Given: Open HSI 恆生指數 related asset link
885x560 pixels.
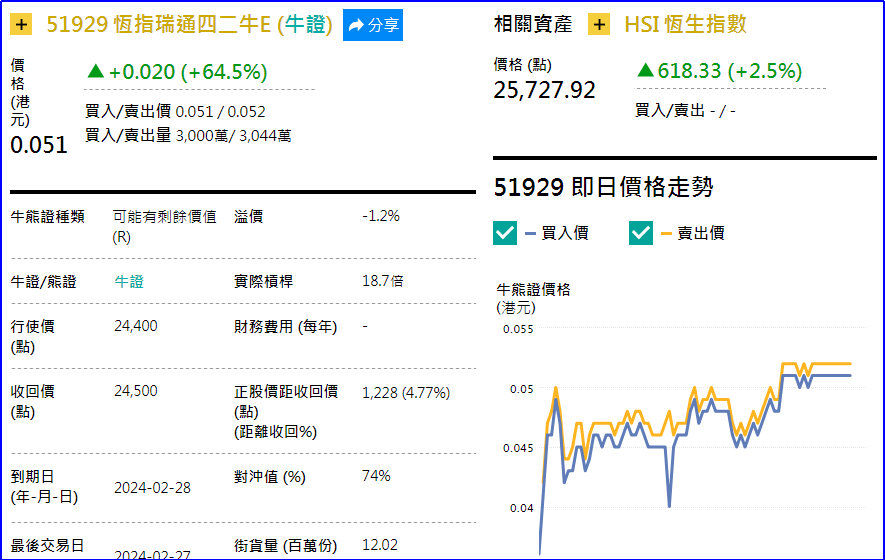Looking at the screenshot, I should pyautogui.click(x=685, y=24).
